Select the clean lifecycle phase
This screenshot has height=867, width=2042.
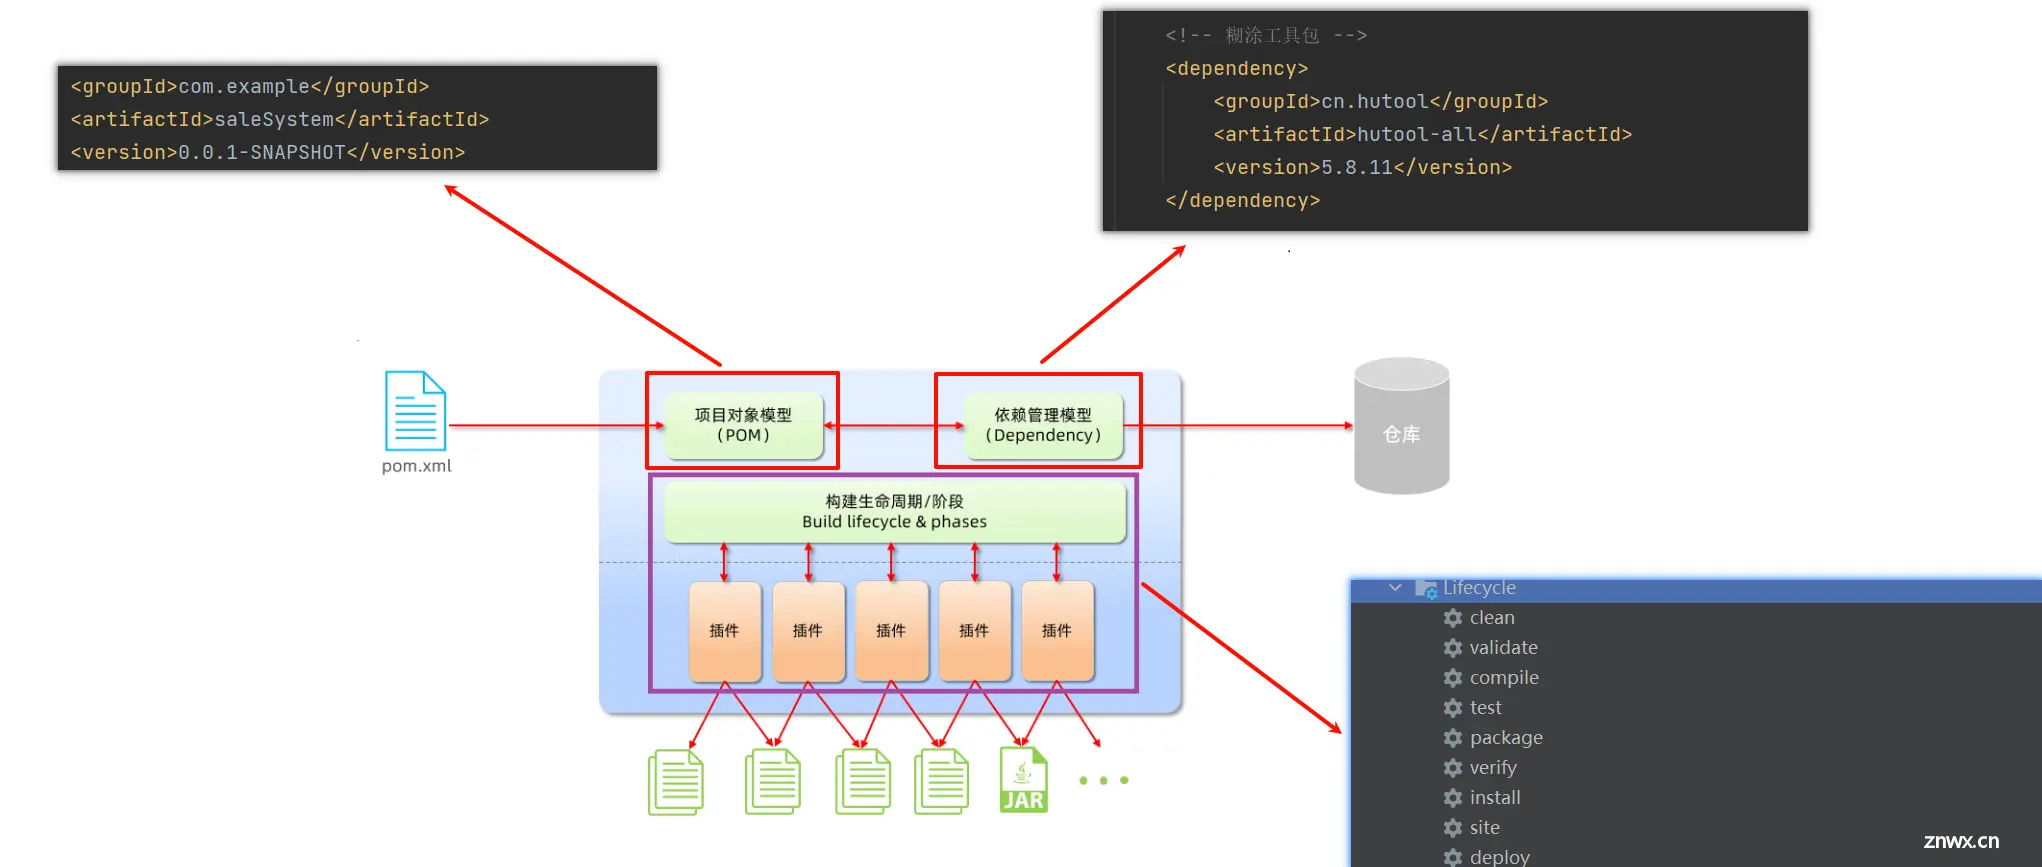[x=1492, y=618]
